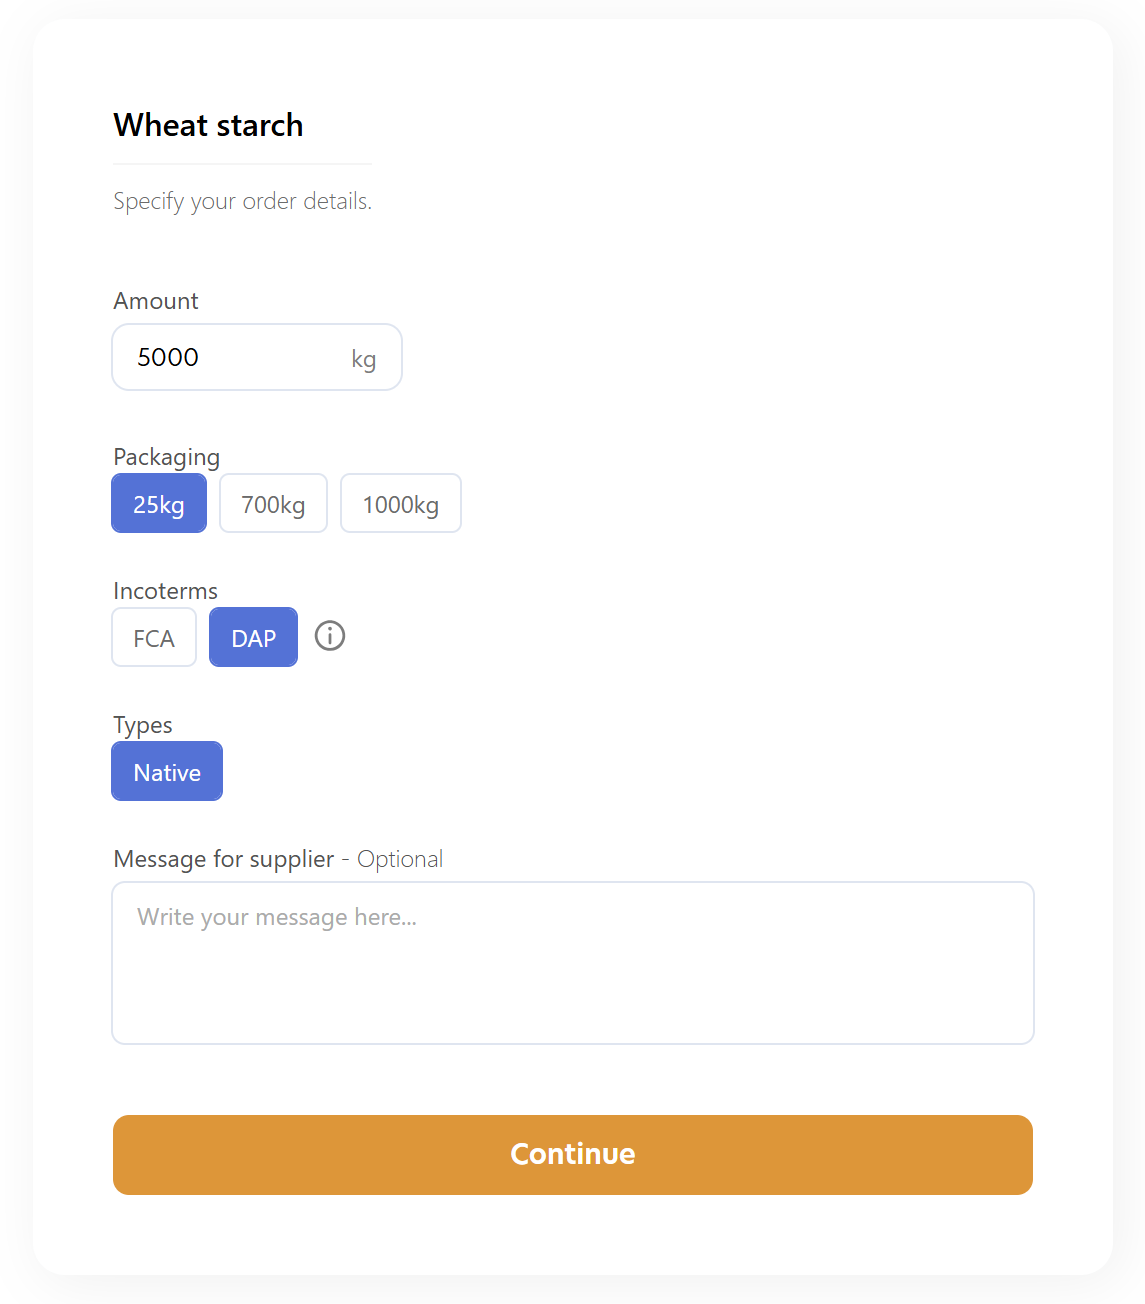Click the Incoterms section label

(x=165, y=591)
